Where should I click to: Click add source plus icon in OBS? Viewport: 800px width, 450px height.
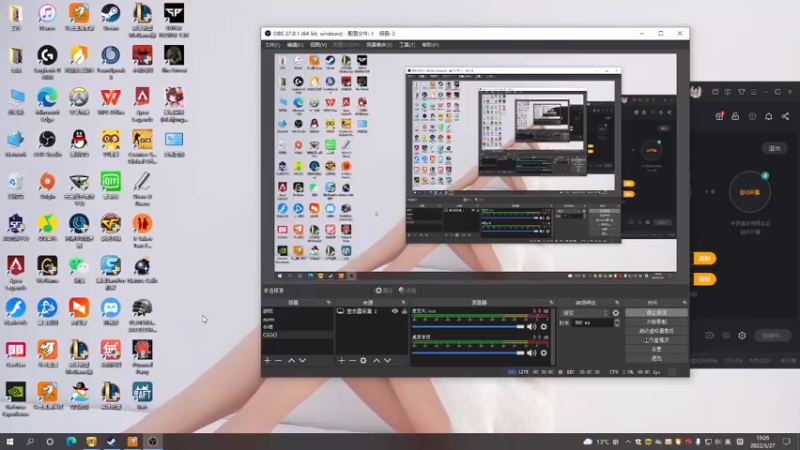click(341, 360)
